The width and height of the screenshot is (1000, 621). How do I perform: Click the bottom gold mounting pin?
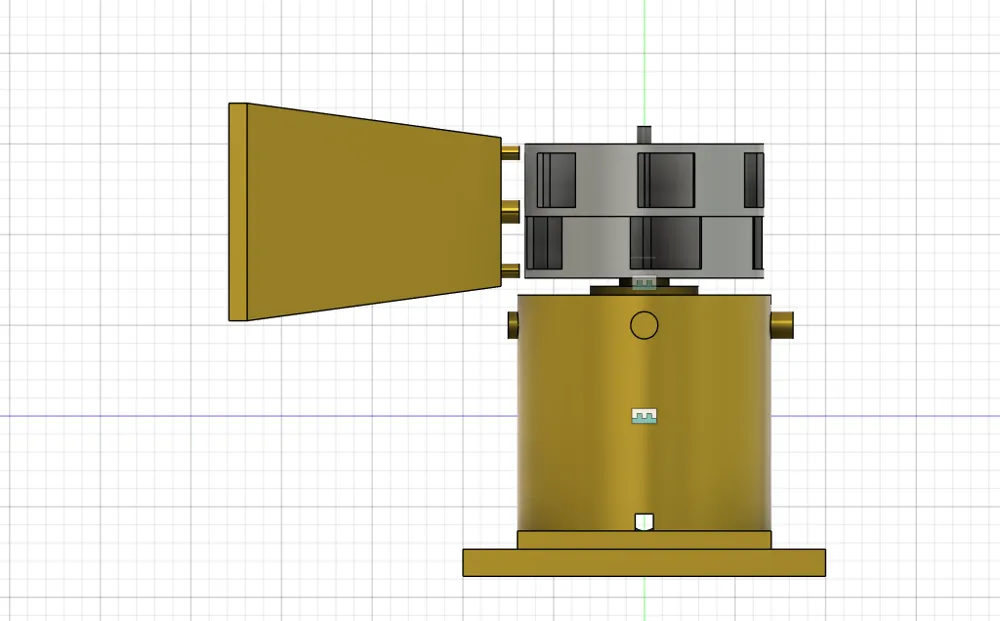[x=511, y=270]
